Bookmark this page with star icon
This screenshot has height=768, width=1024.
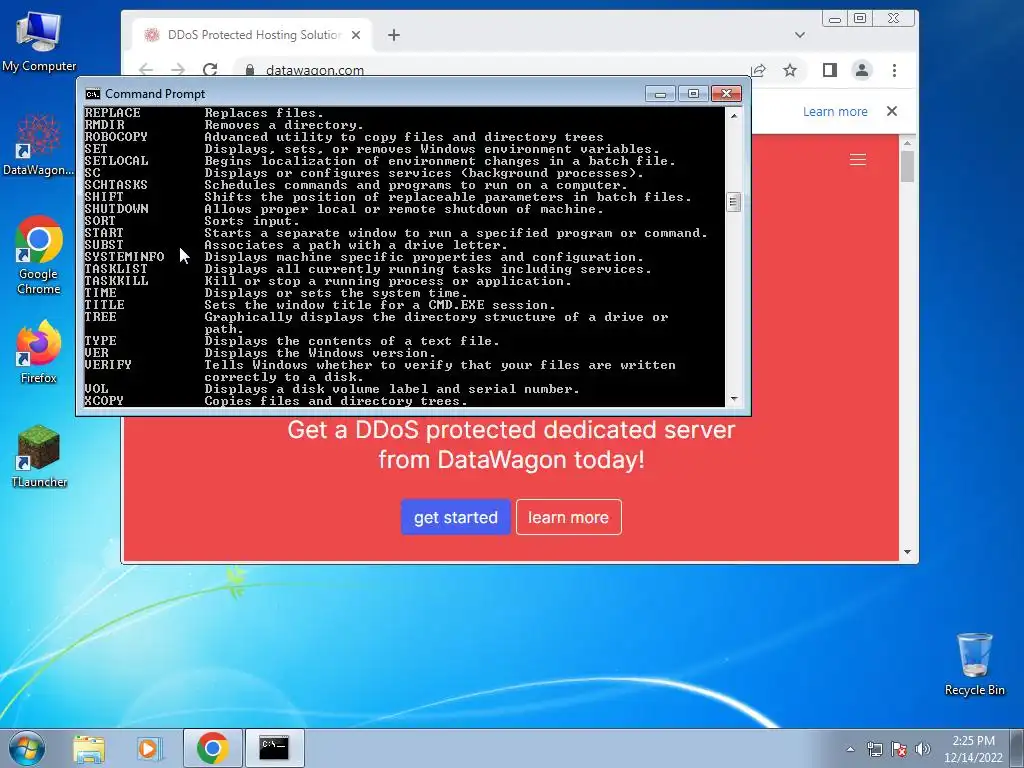click(x=790, y=70)
